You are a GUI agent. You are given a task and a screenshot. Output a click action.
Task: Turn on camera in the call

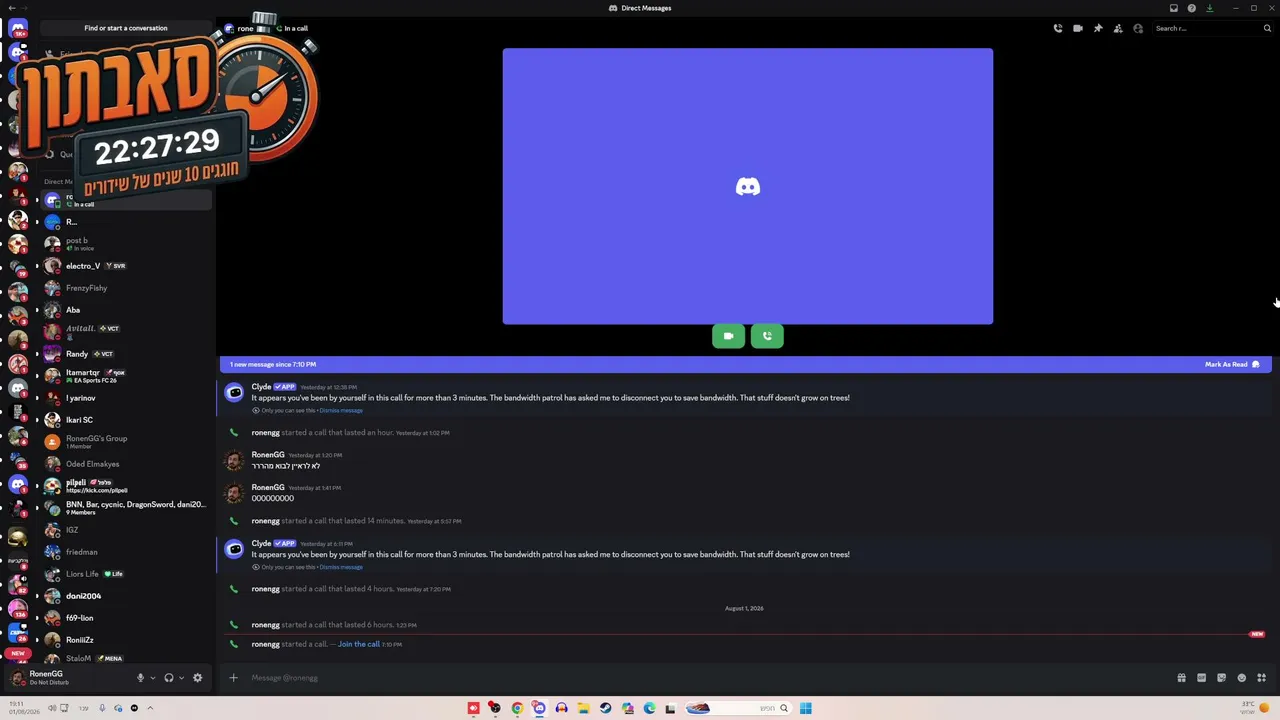[x=728, y=336]
